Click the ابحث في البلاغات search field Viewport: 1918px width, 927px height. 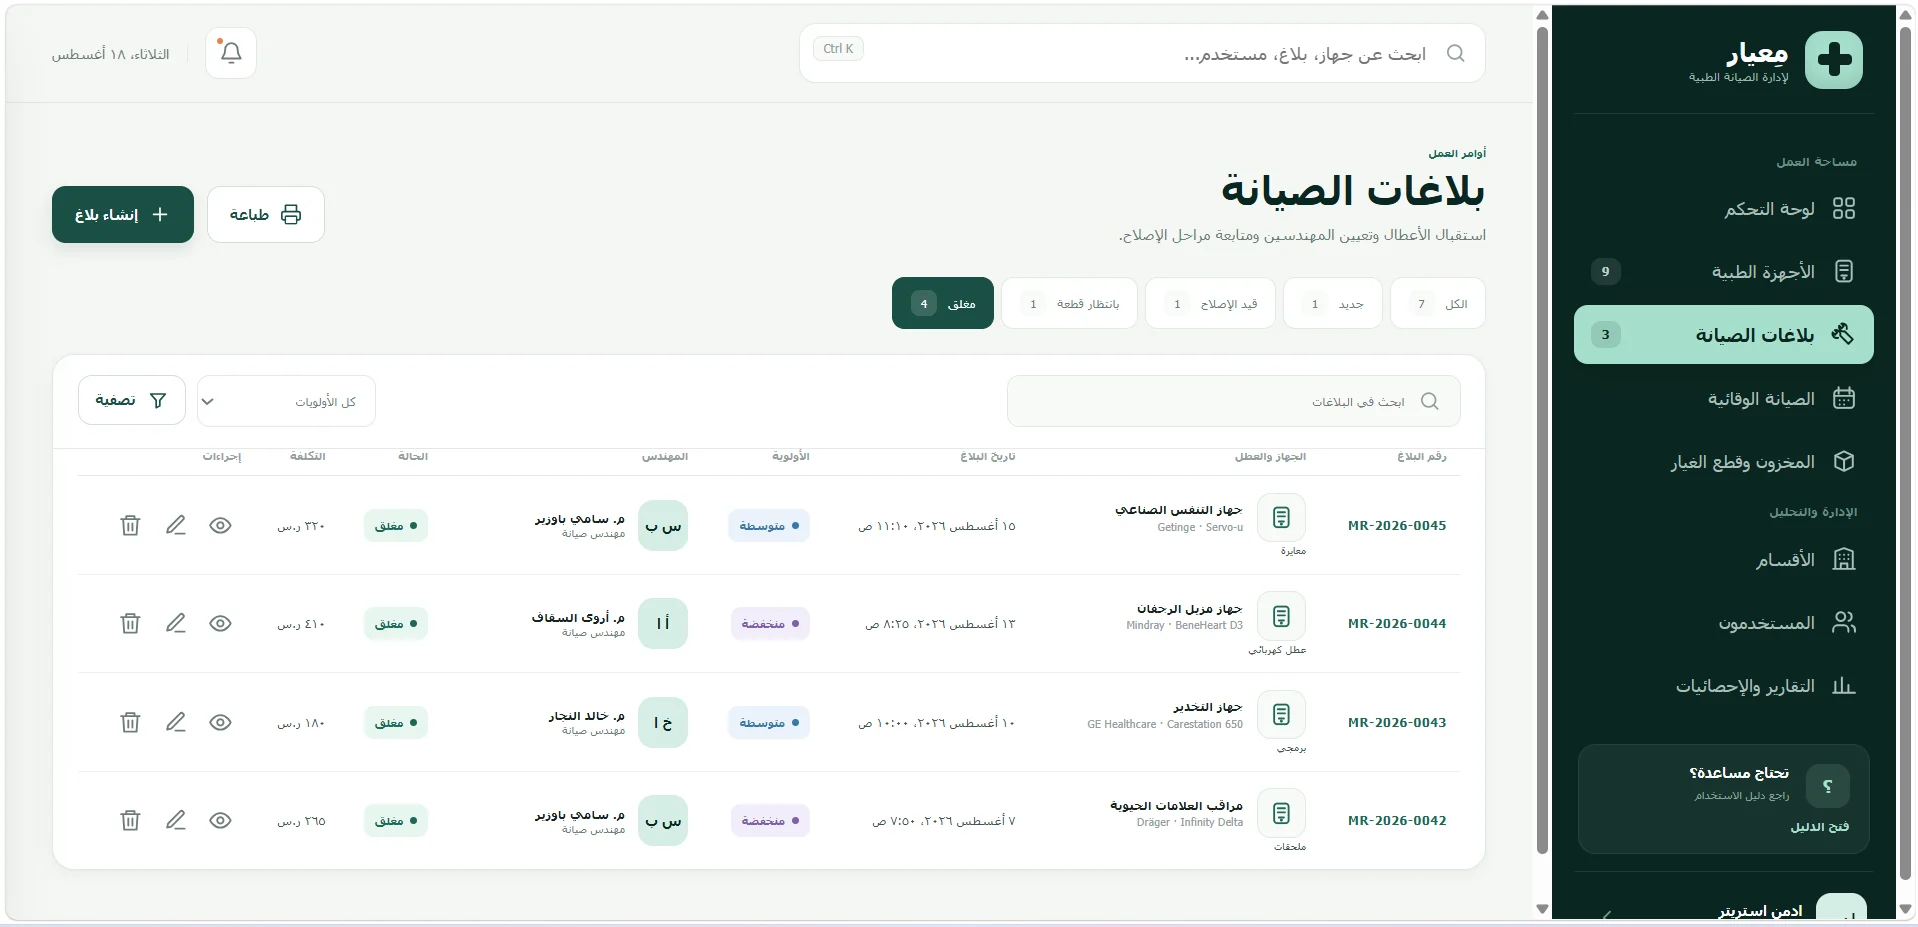pyautogui.click(x=1234, y=401)
